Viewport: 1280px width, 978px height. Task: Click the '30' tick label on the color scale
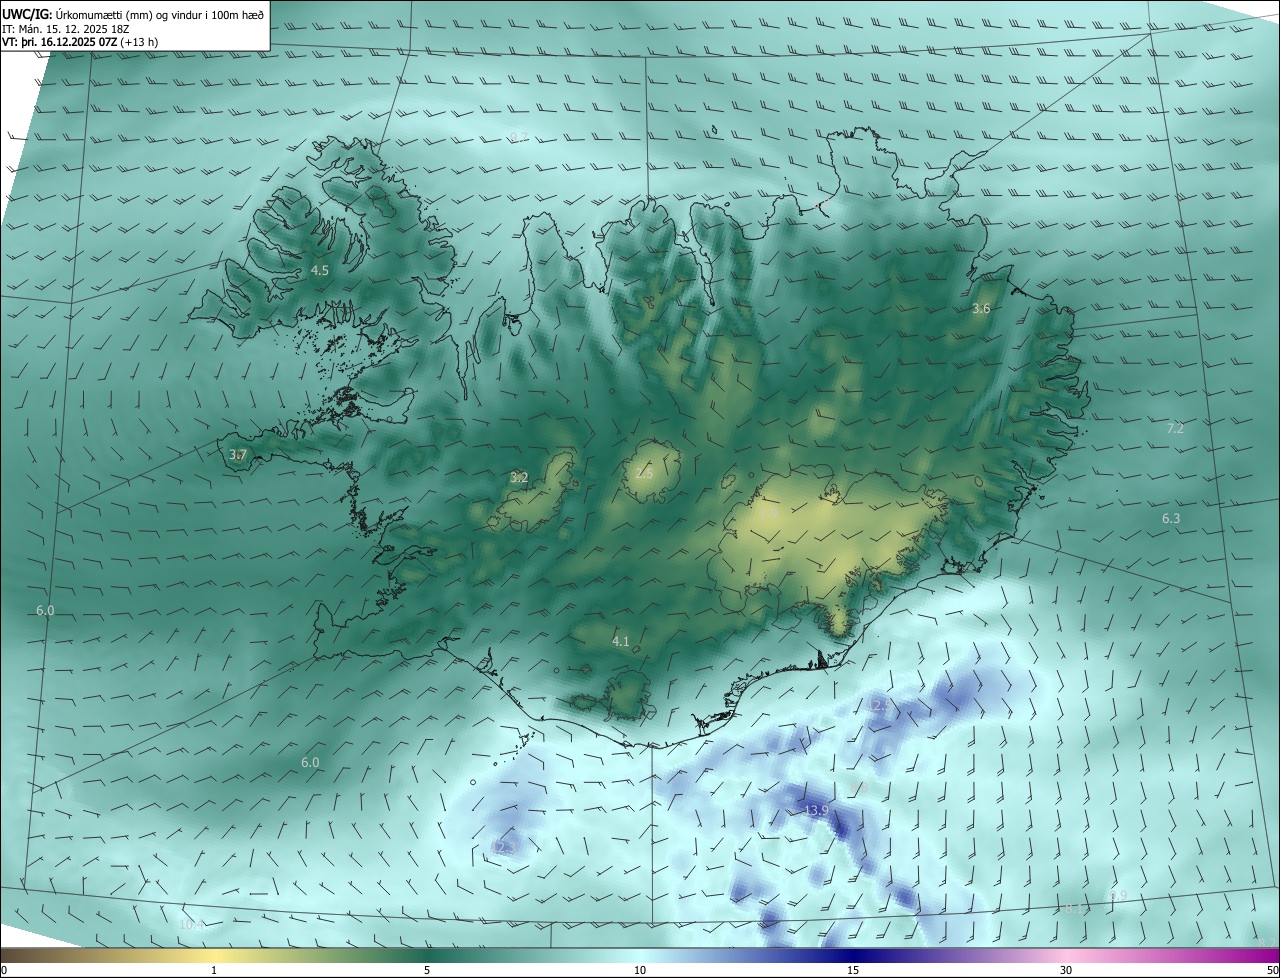tap(1066, 971)
